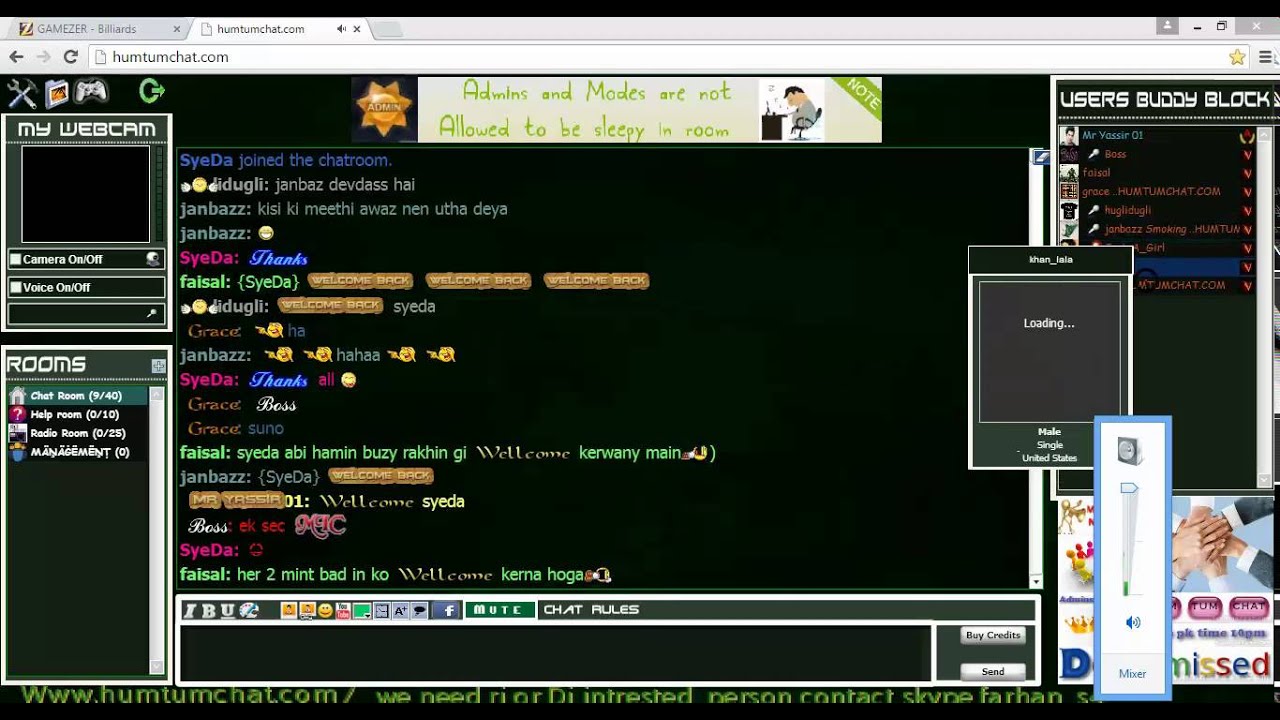The image size is (1280, 720).
Task: Open the BUDDY tab in the right panel
Action: pyautogui.click(x=1168, y=100)
